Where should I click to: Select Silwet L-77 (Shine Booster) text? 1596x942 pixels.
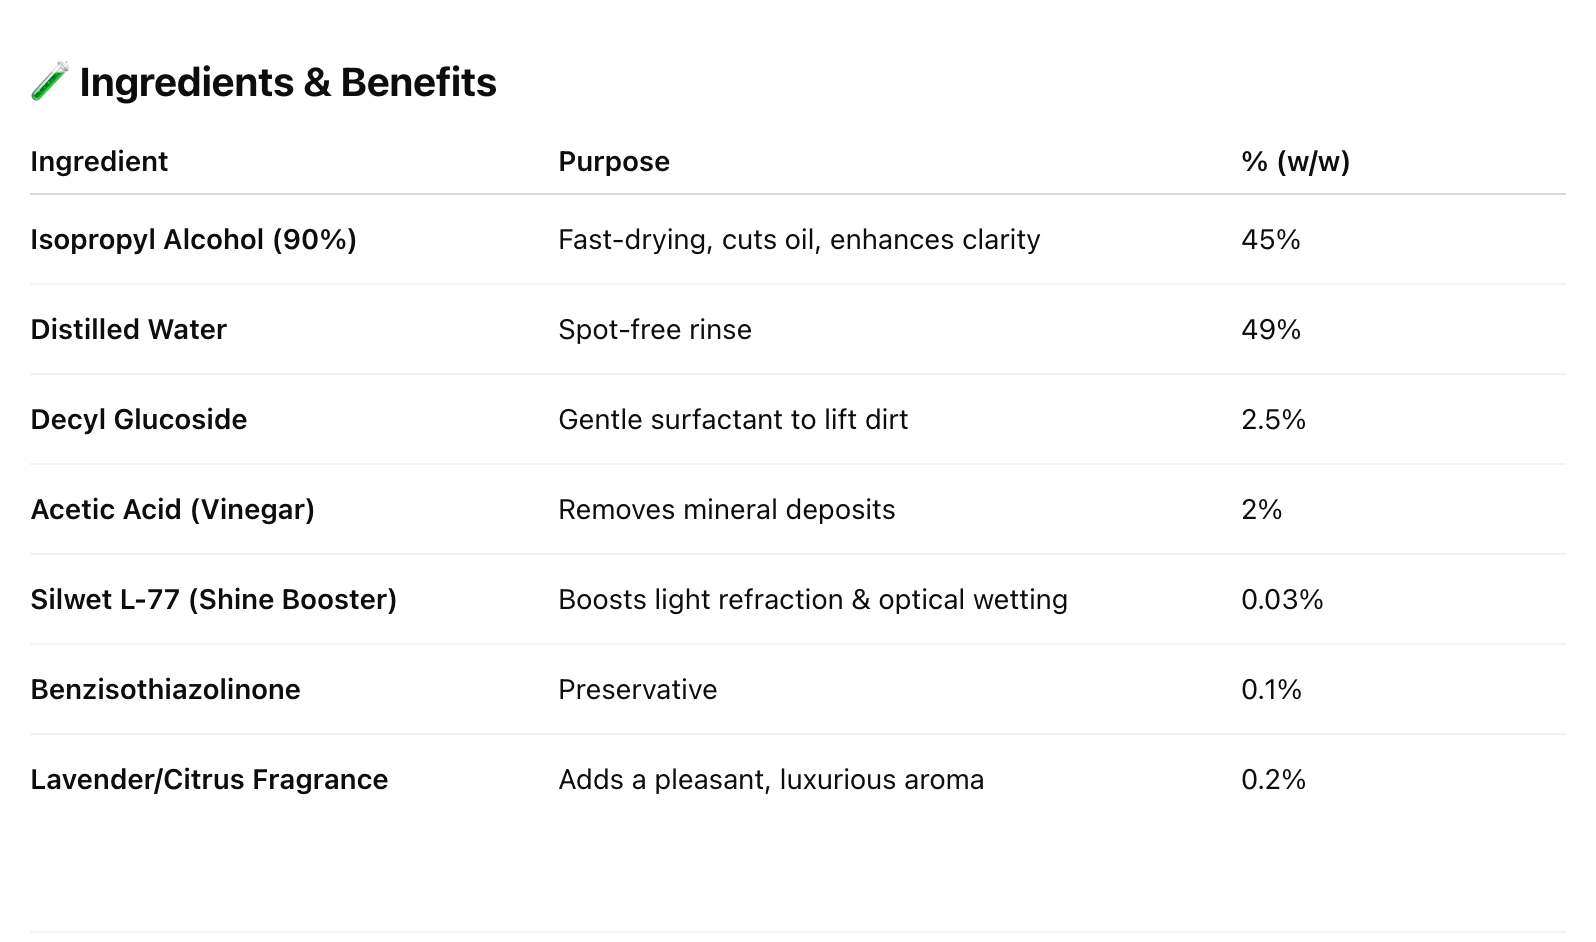(214, 600)
